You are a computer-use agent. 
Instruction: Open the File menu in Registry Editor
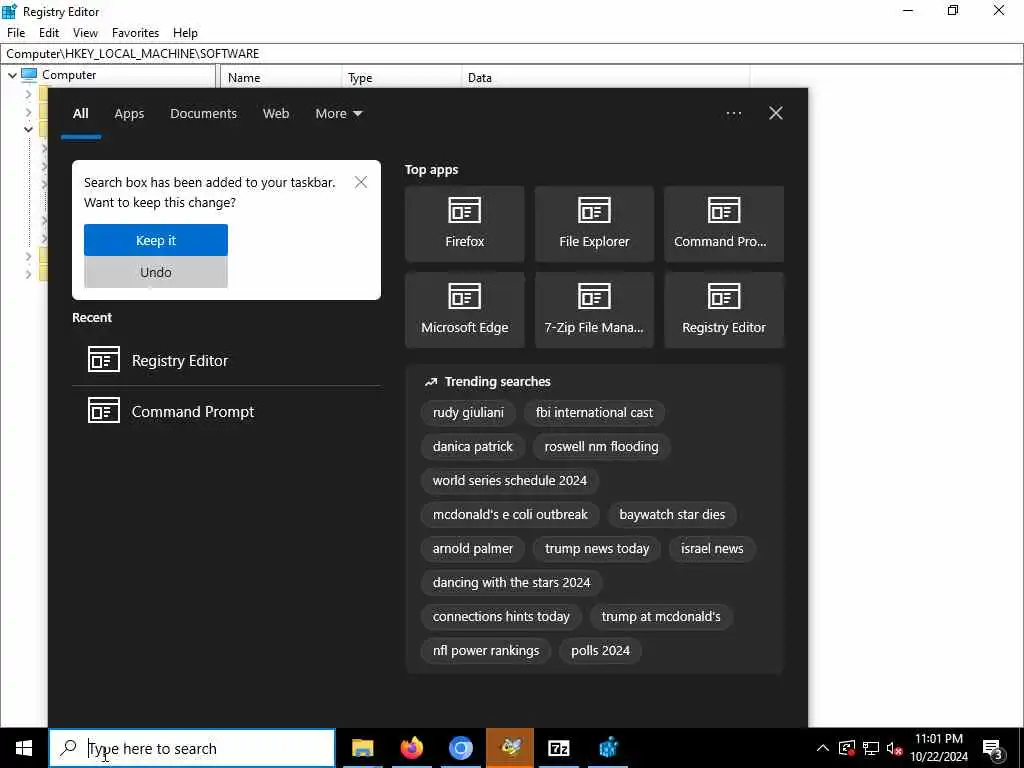pyautogui.click(x=16, y=33)
